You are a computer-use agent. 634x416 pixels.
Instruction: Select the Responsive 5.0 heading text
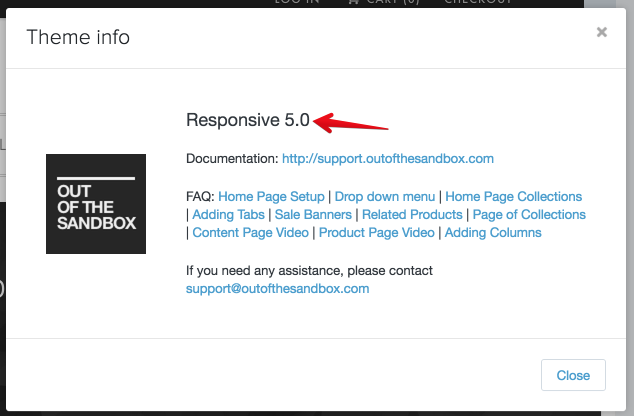tap(248, 120)
